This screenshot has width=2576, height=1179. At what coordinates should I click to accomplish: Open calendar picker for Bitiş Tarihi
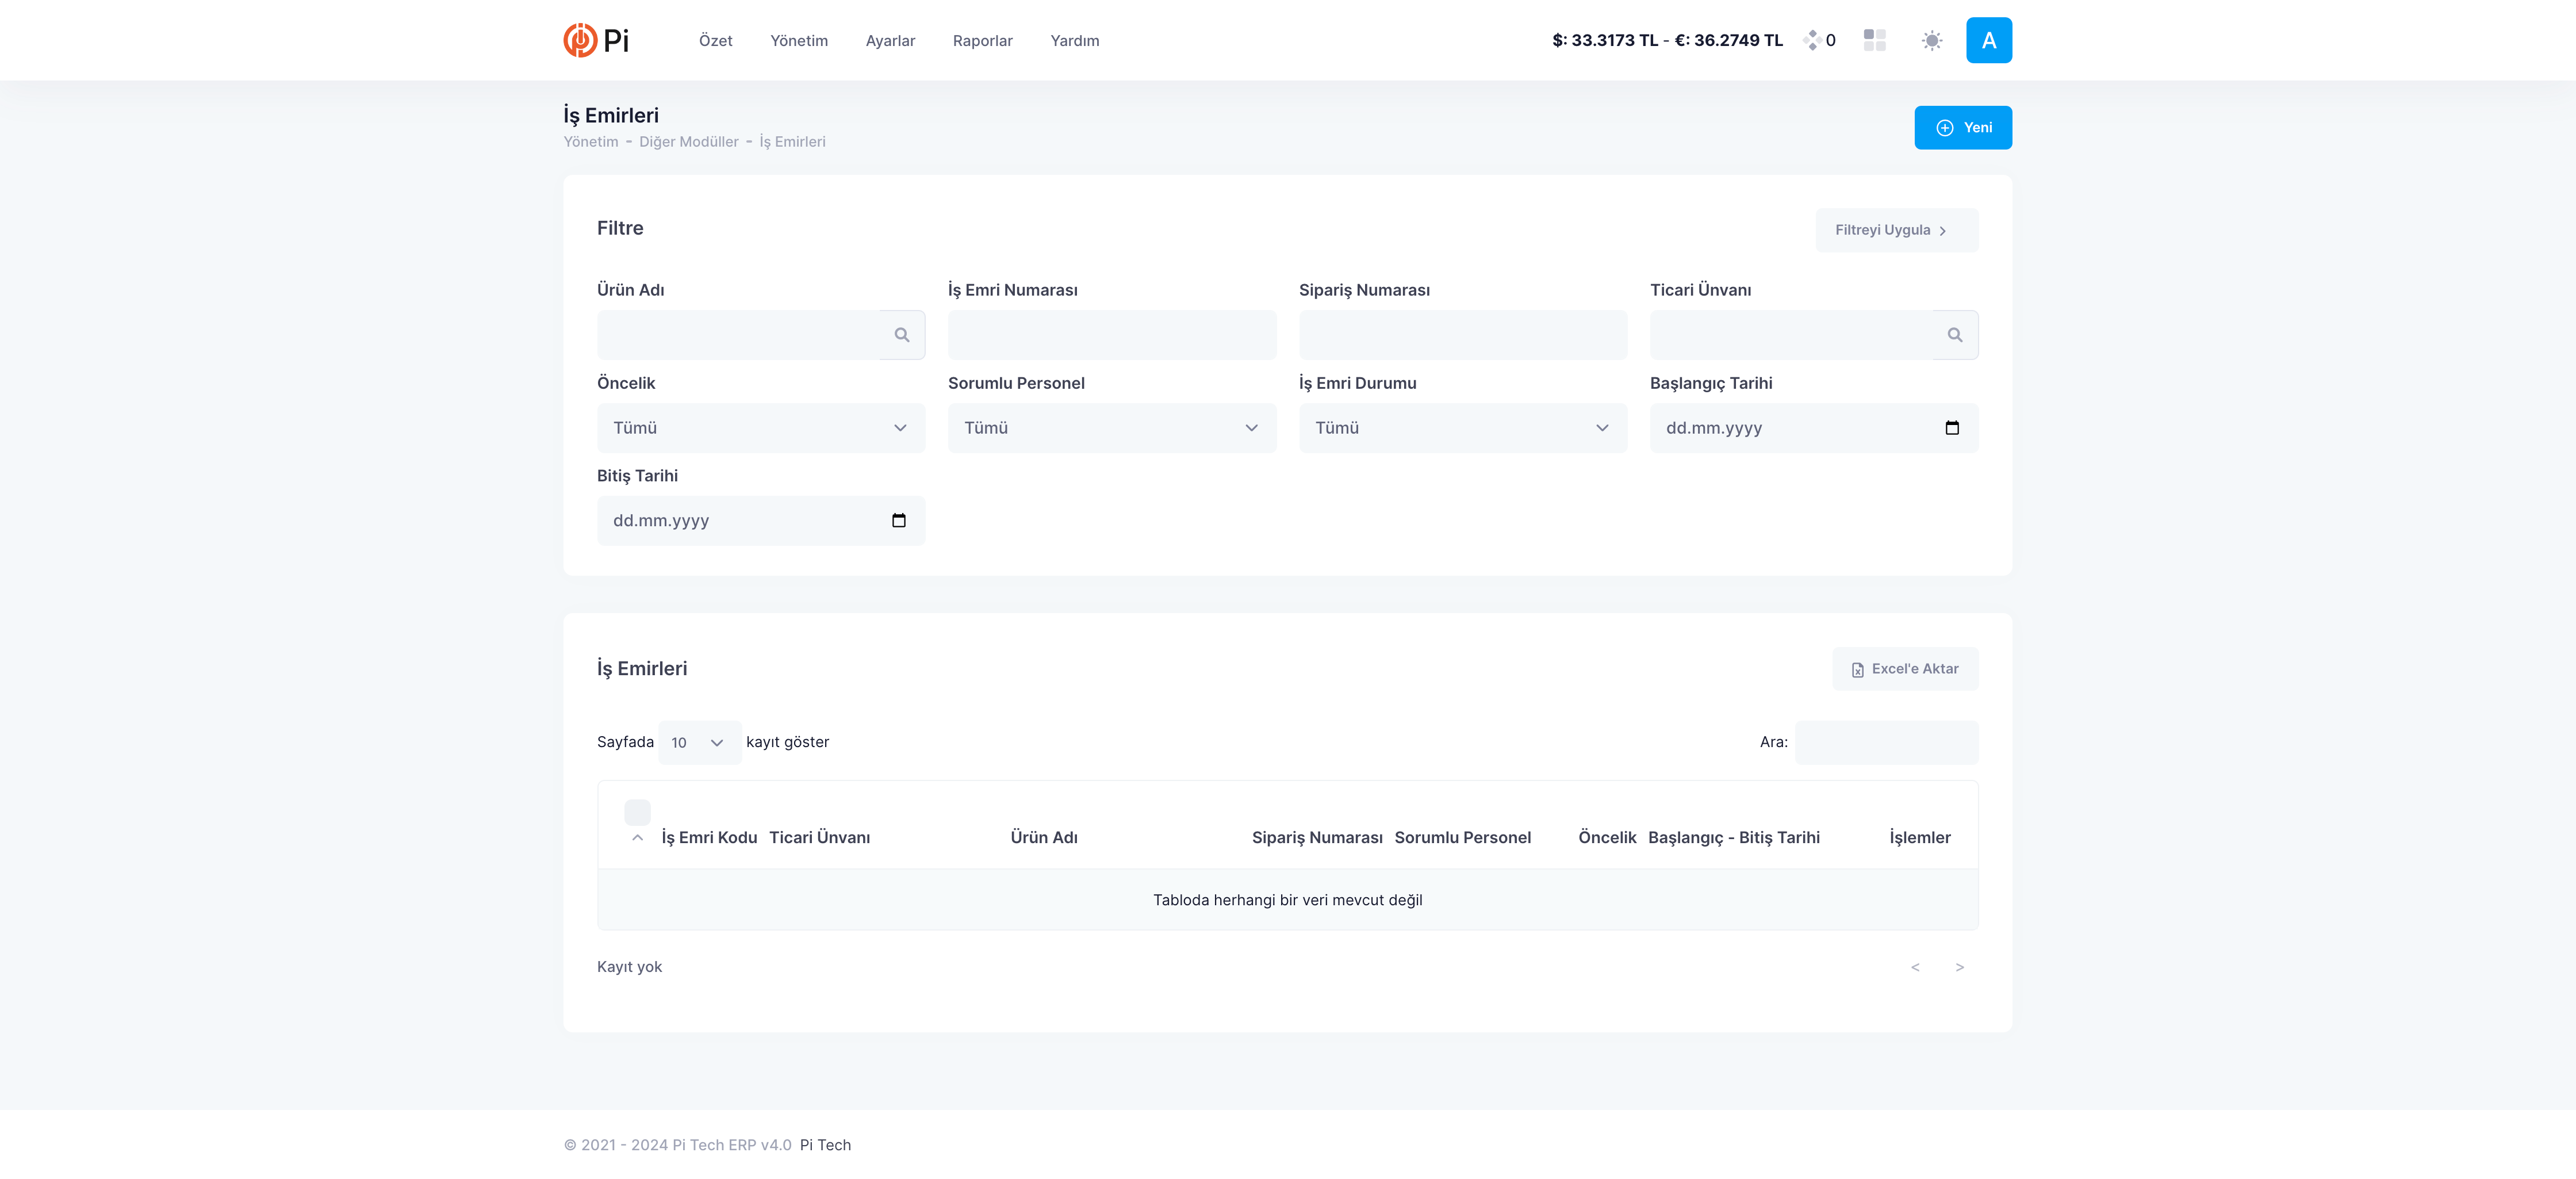(x=898, y=521)
